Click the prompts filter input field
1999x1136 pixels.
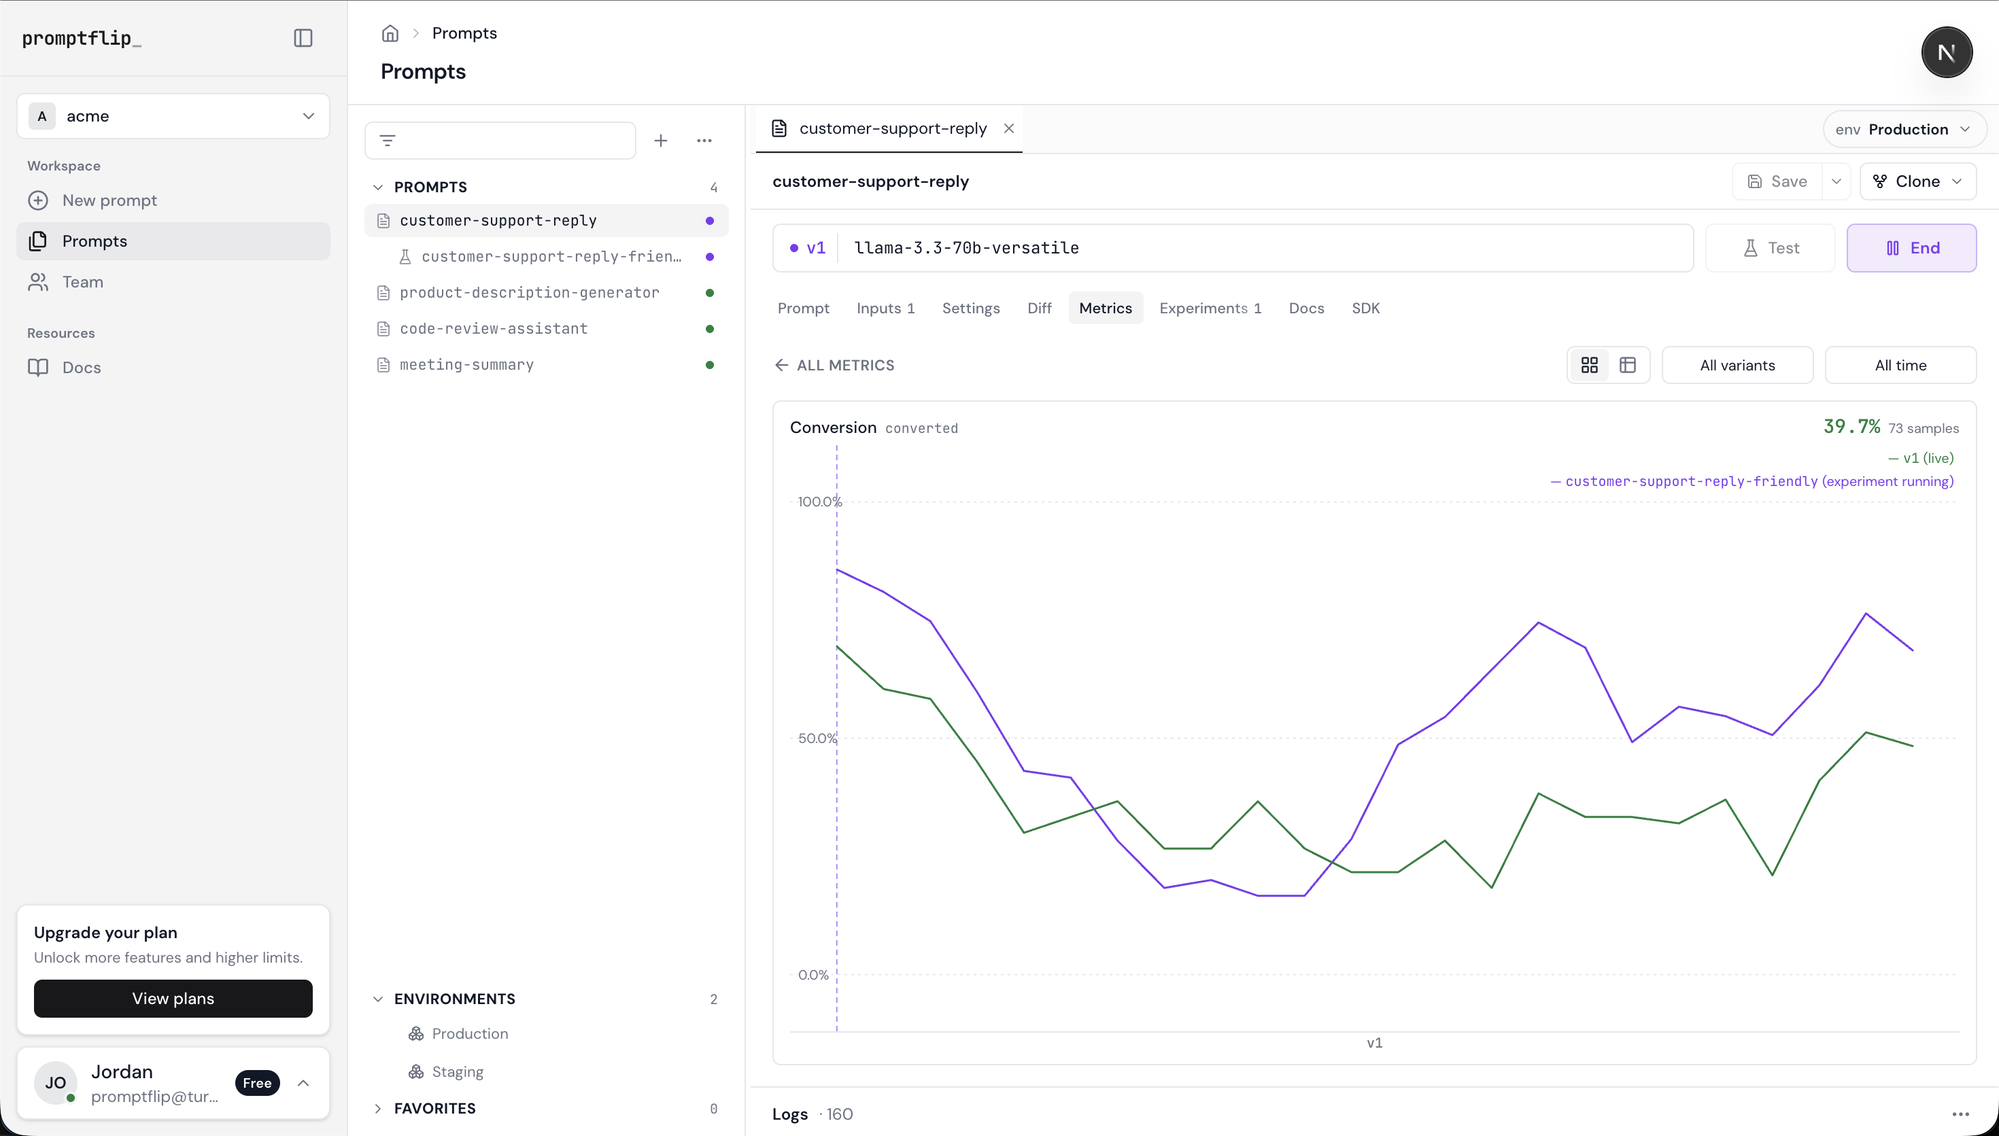500,141
